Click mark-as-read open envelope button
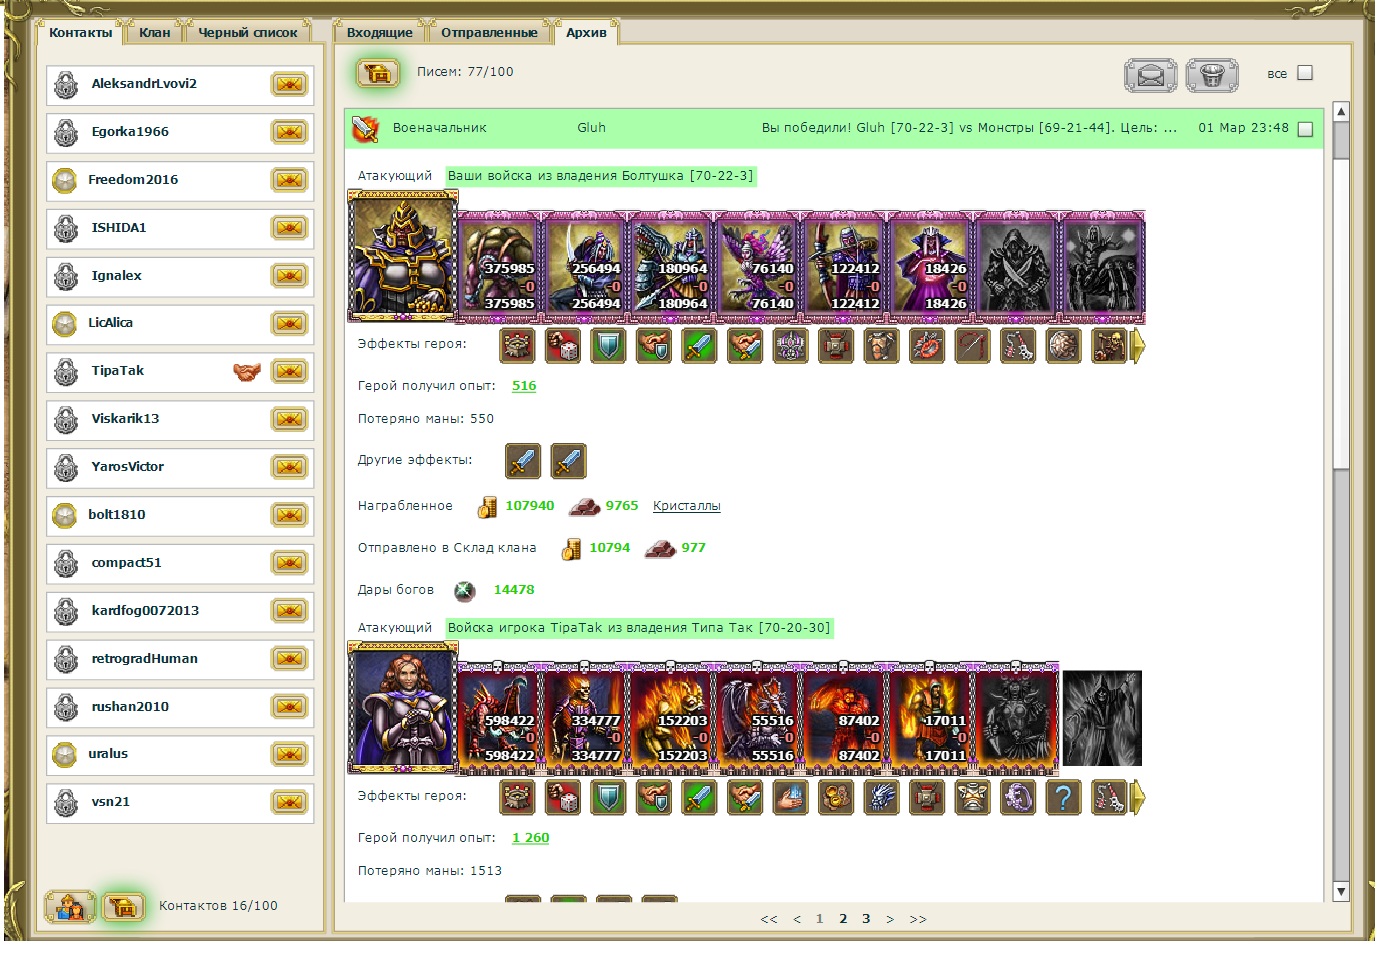This screenshot has width=1384, height=954. click(x=1150, y=75)
